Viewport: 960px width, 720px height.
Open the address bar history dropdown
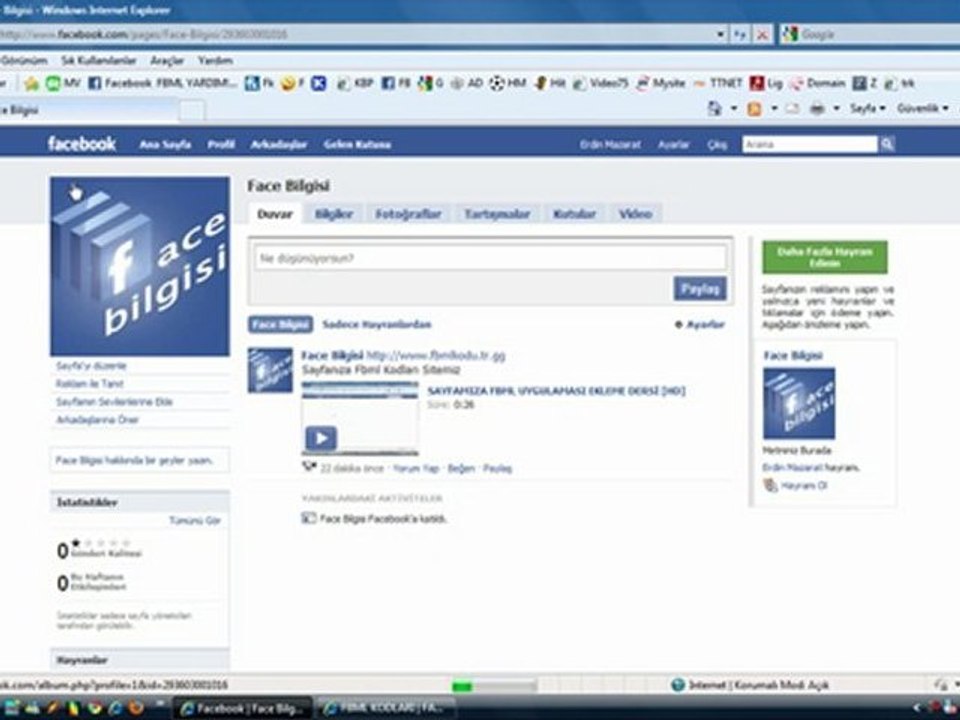(721, 35)
